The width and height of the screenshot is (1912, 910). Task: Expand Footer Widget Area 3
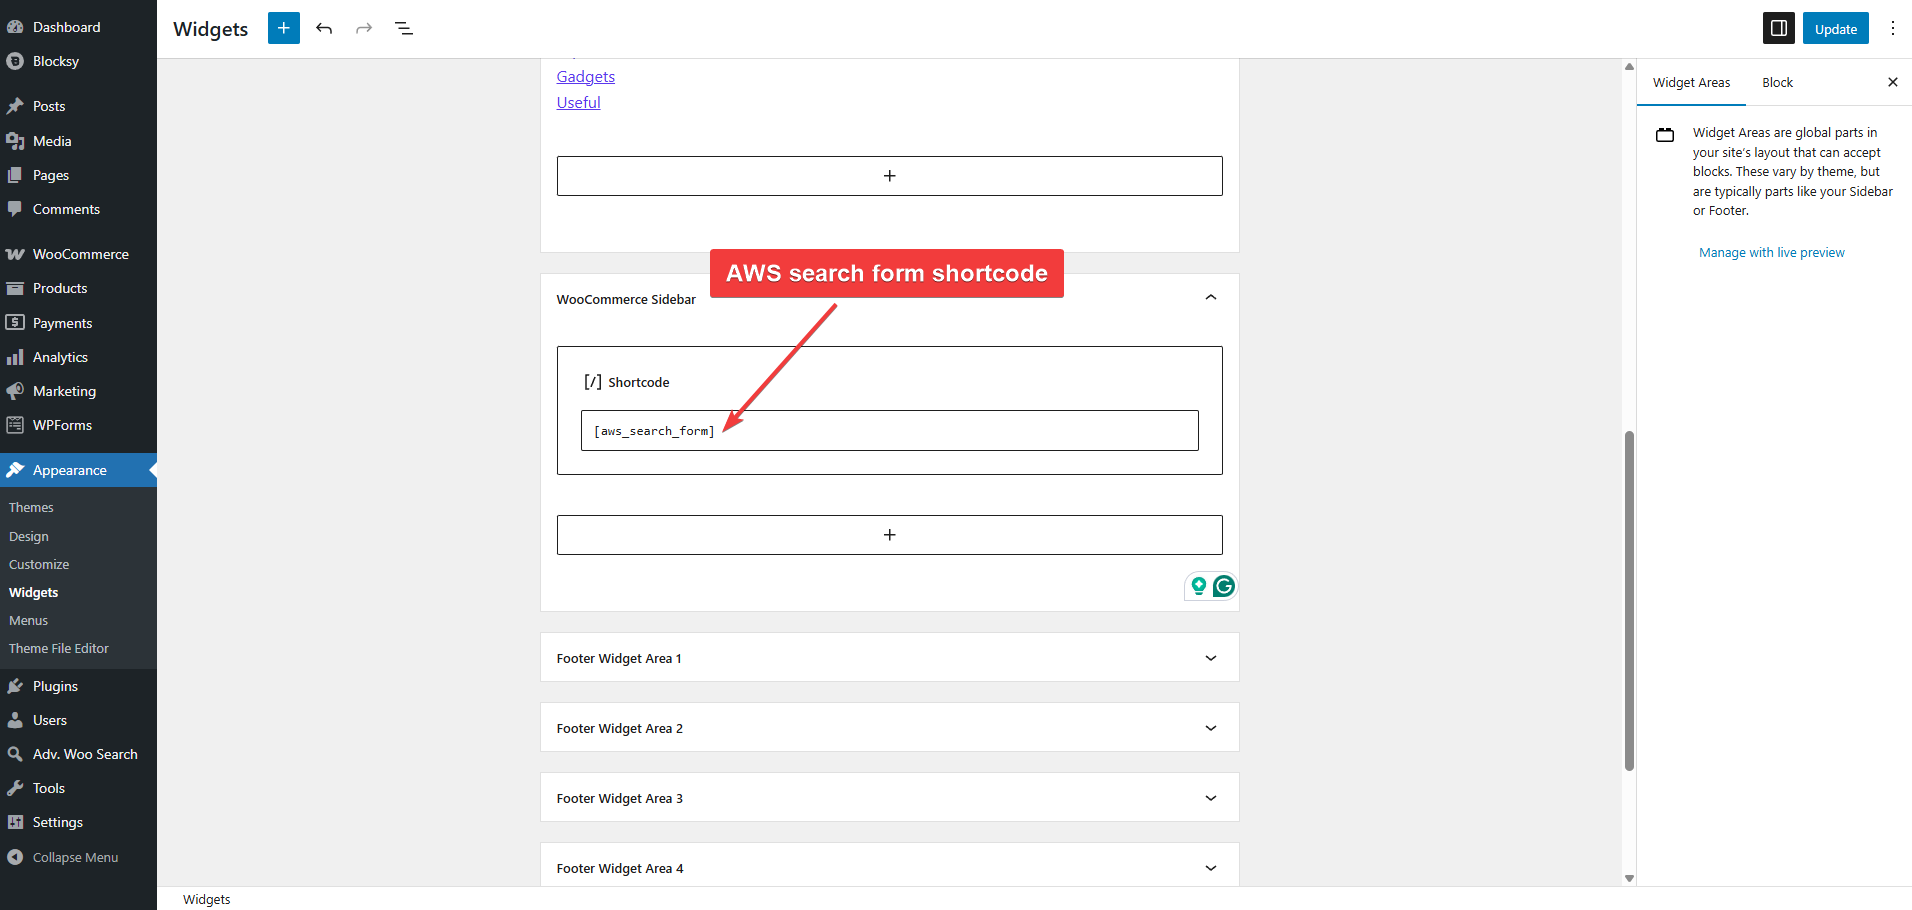point(1210,798)
